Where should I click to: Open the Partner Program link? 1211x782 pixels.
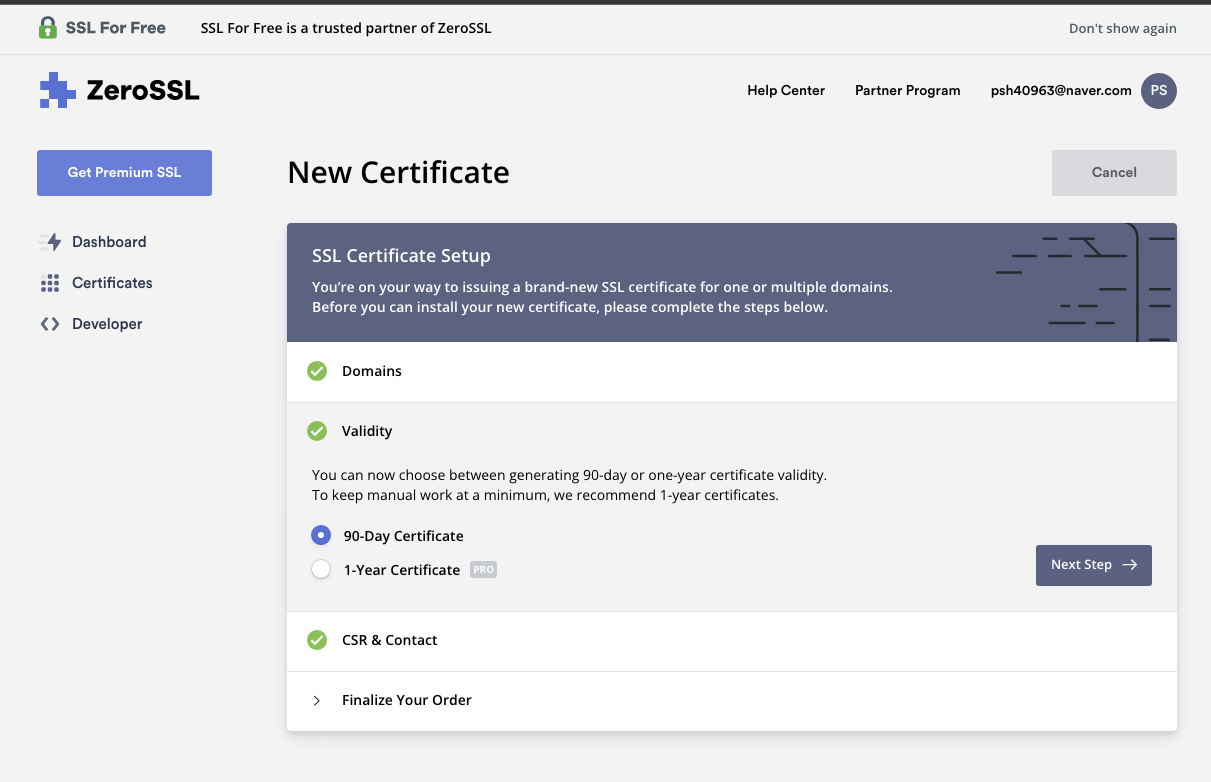(907, 91)
